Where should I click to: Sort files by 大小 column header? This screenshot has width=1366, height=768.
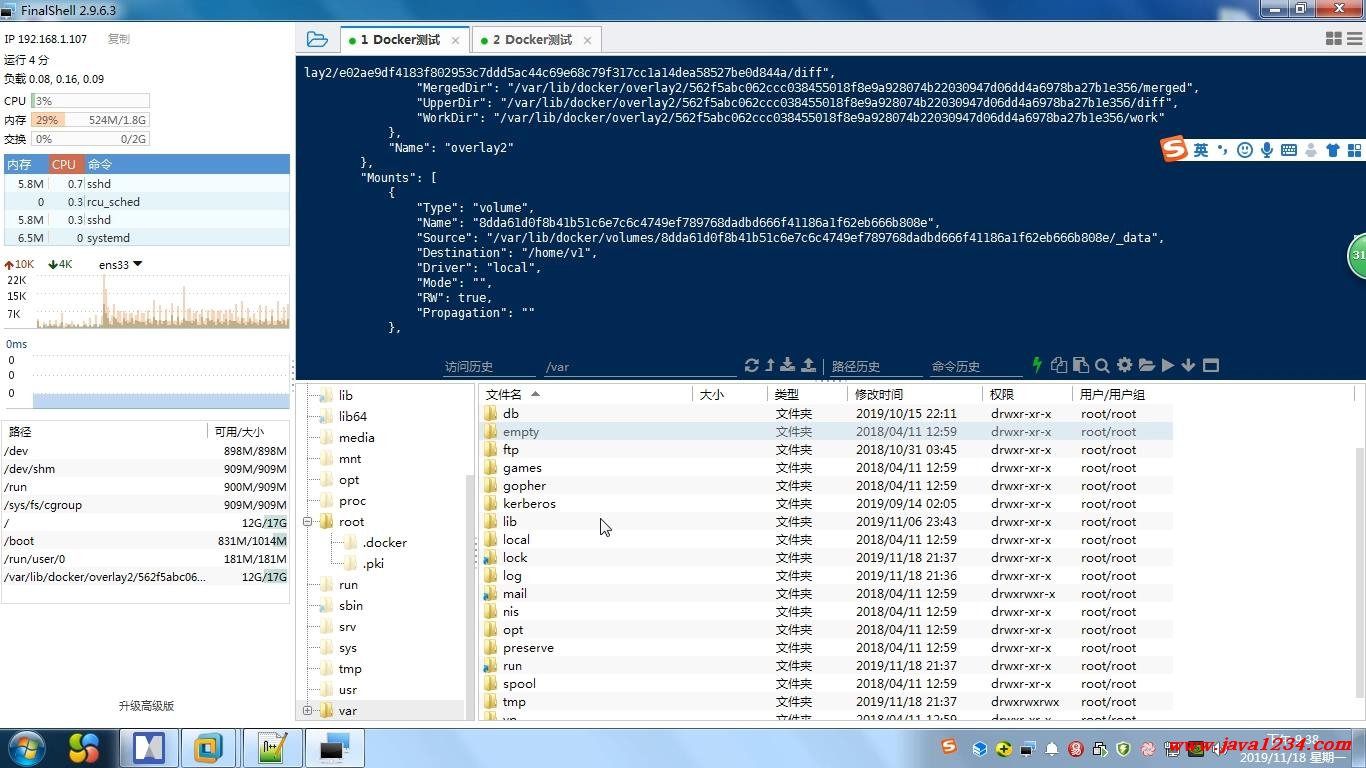coord(730,394)
